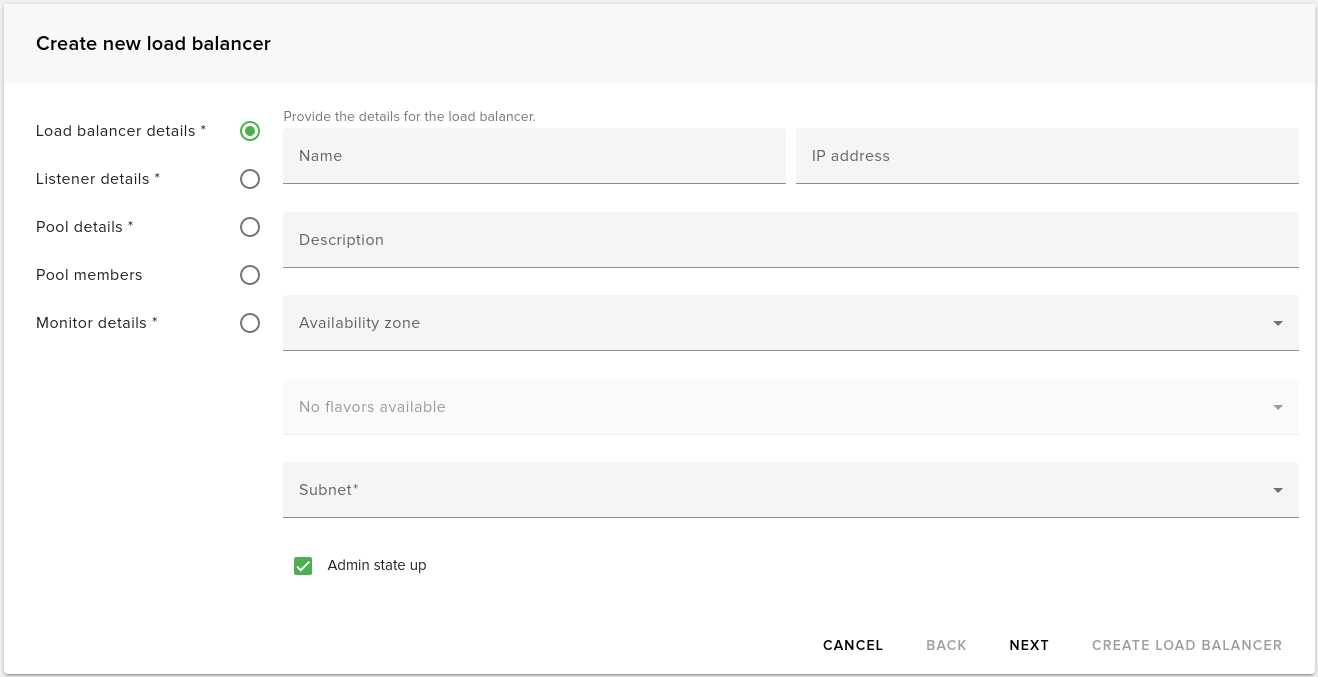Open the Availability zone dropdown arrow

(x=1277, y=323)
